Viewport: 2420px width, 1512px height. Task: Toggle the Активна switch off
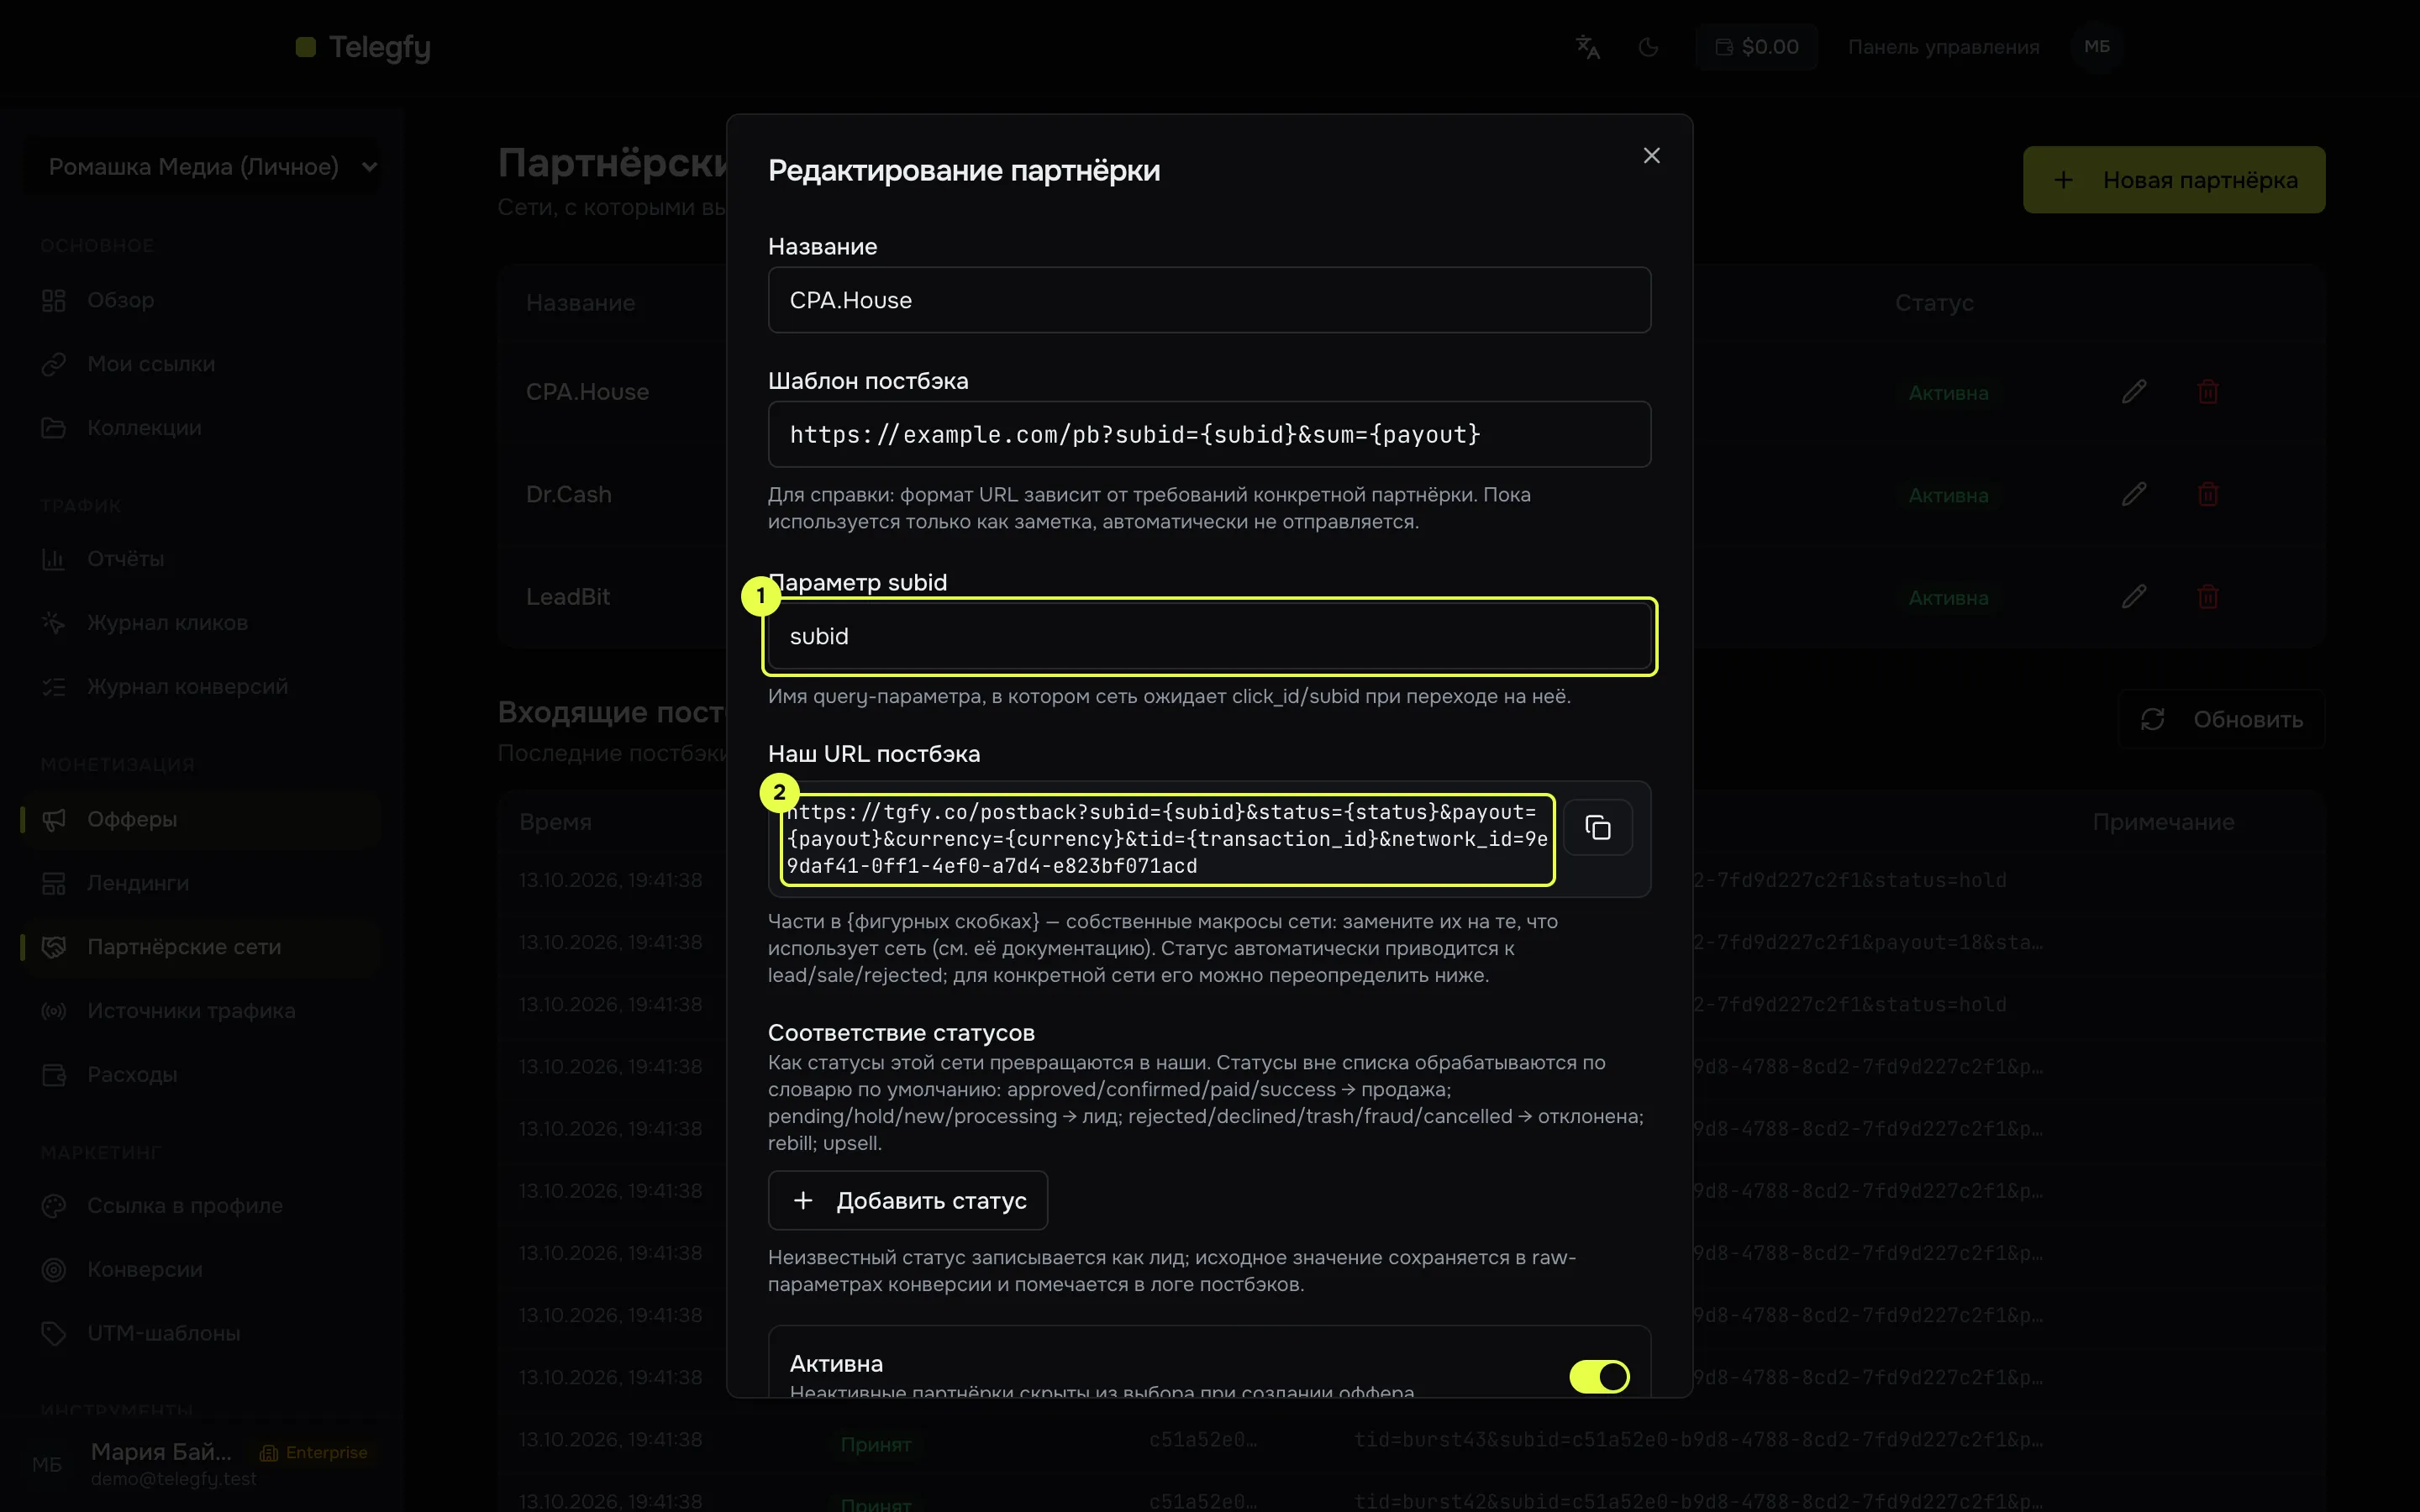click(1599, 1376)
